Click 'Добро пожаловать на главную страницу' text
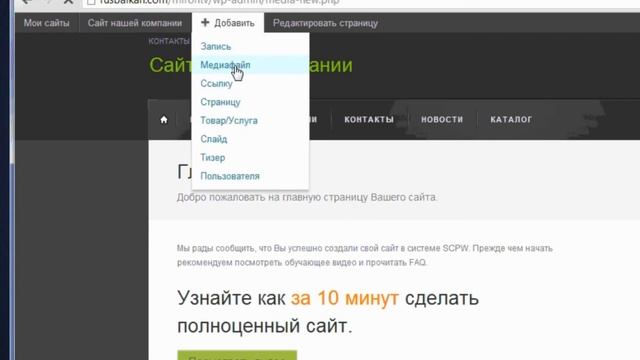Viewport: 640px width, 360px height. [x=307, y=197]
